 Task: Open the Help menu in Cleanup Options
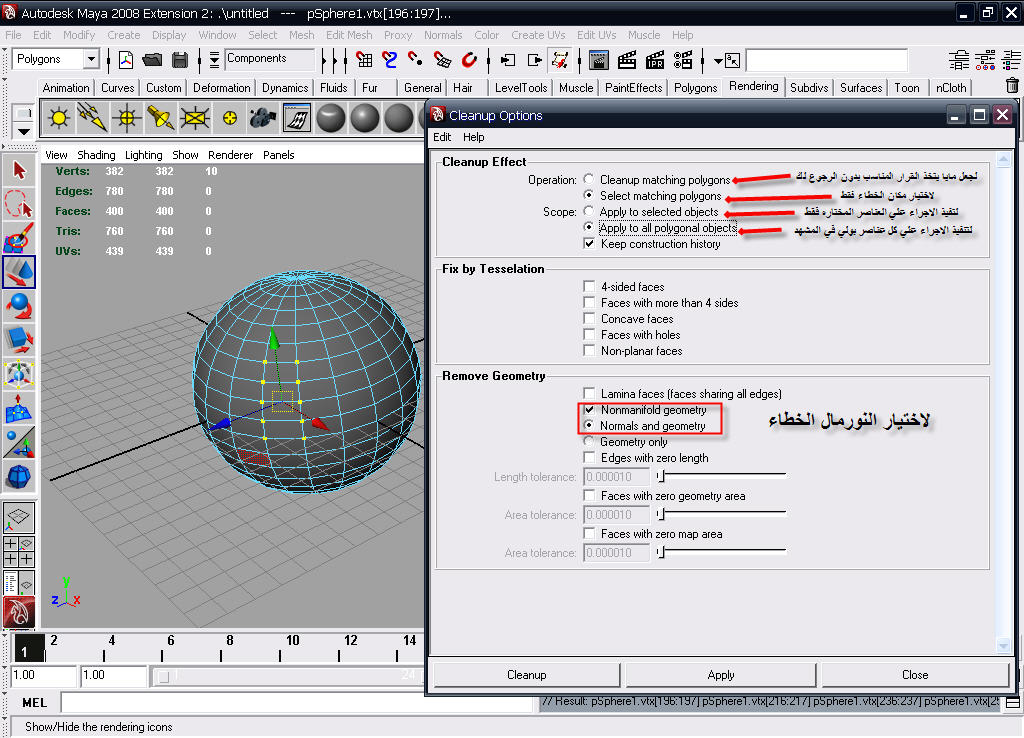point(473,137)
